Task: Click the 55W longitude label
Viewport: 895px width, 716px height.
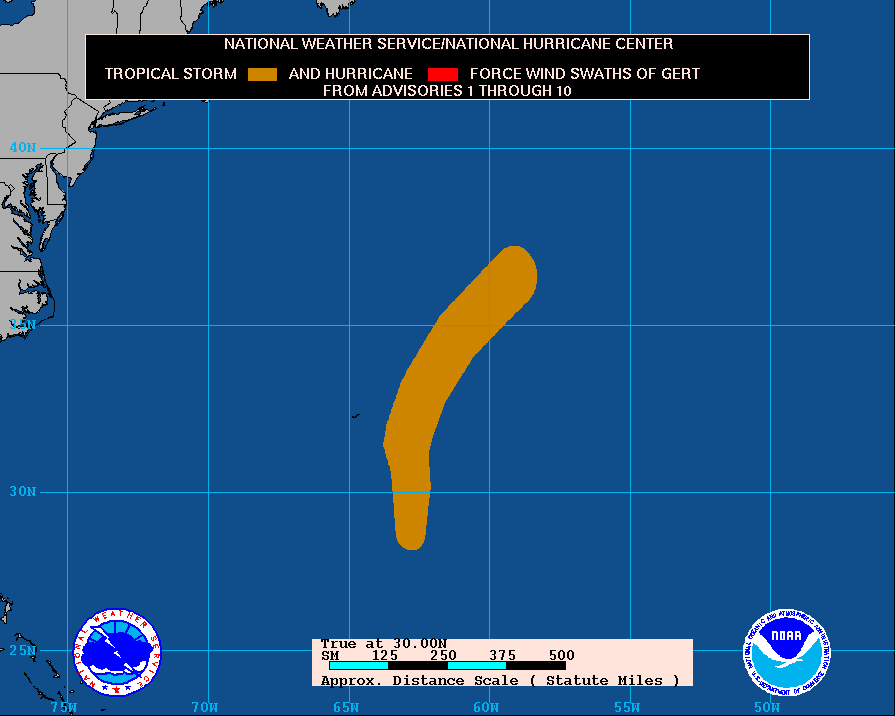Action: point(627,707)
